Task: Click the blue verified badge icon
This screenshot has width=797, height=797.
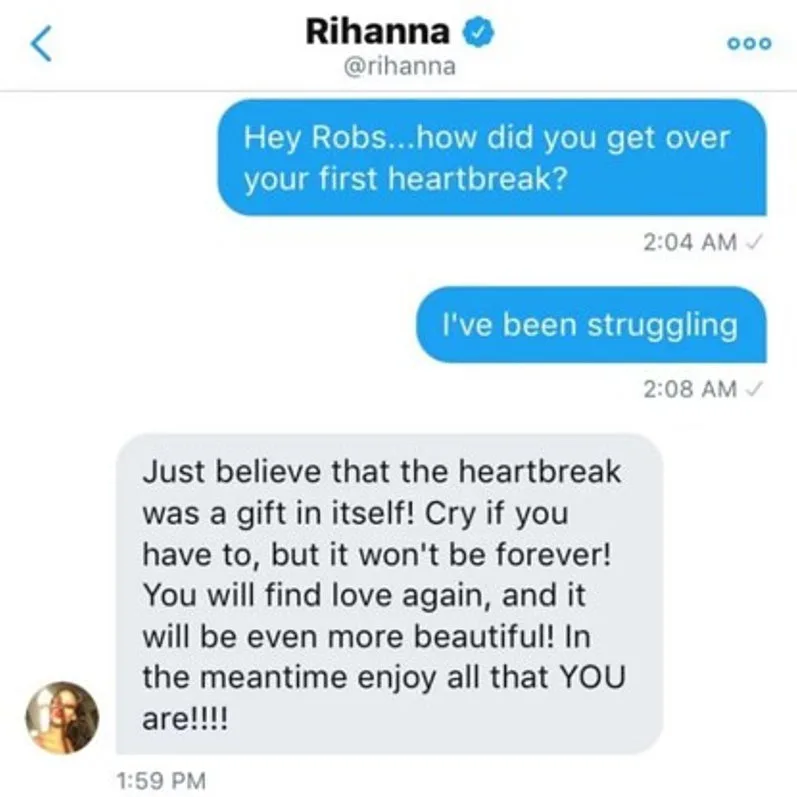Action: click(x=478, y=32)
